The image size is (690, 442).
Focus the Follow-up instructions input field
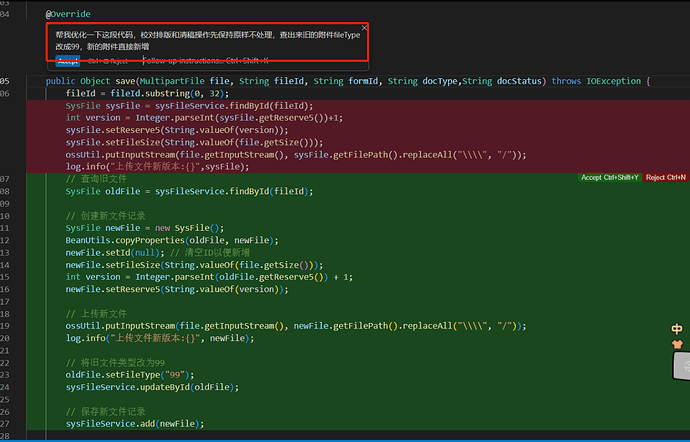tap(206, 61)
